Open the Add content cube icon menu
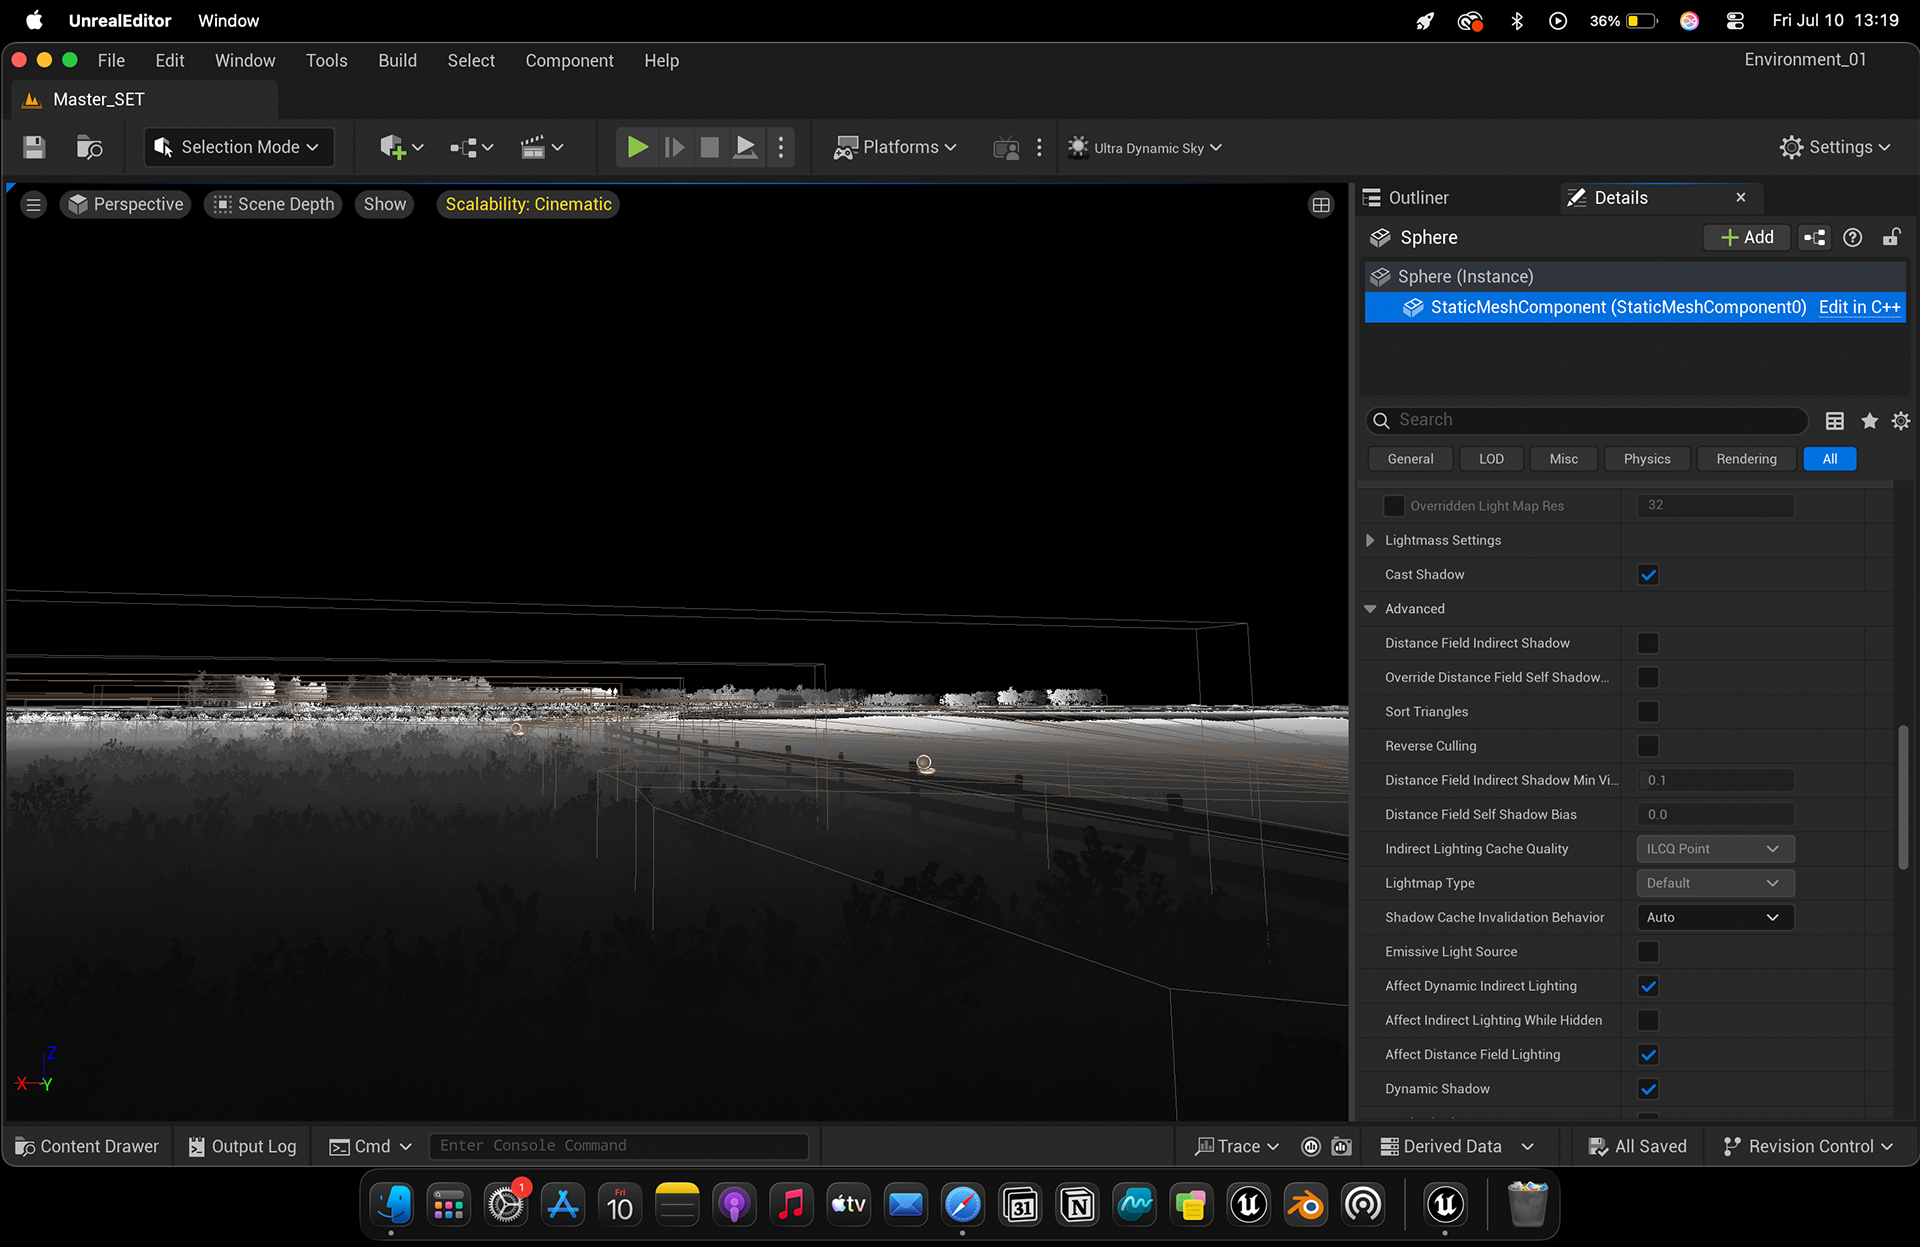This screenshot has width=1920, height=1247. (x=401, y=147)
